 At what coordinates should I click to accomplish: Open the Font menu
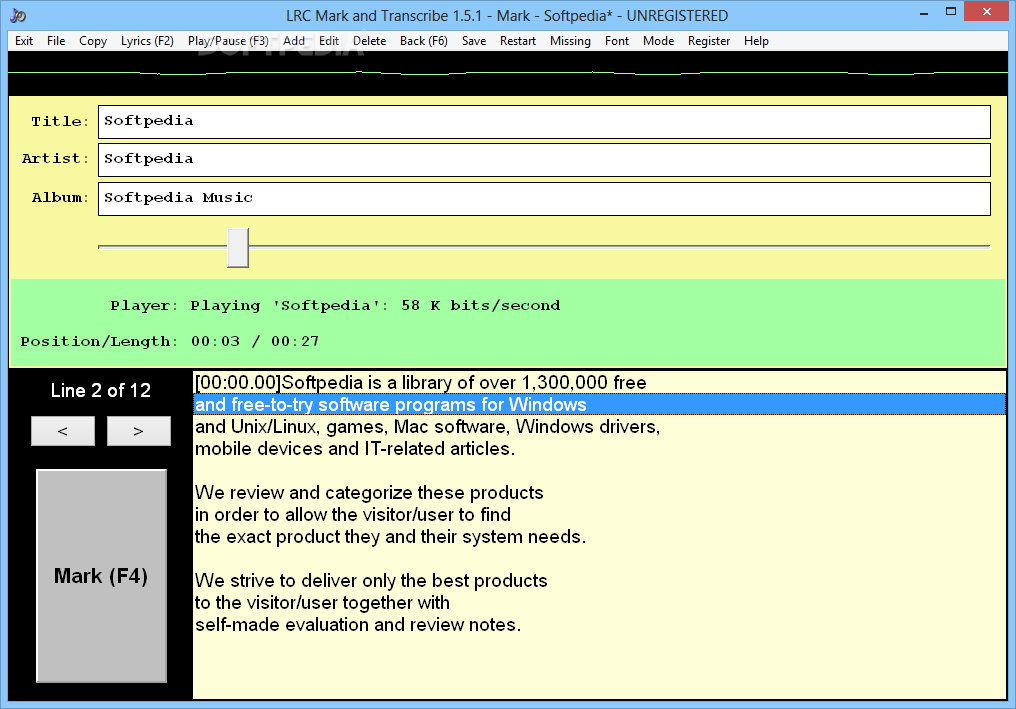click(617, 41)
